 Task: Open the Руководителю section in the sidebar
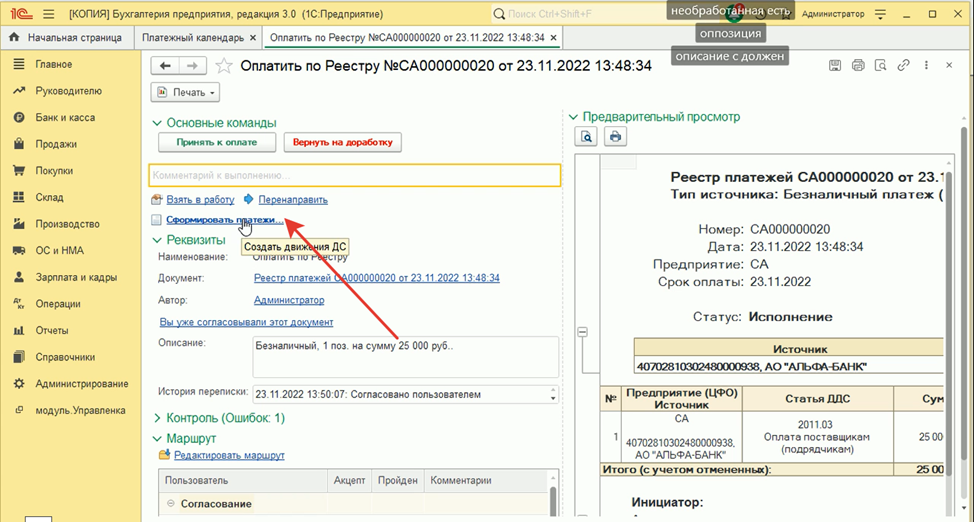(70, 91)
